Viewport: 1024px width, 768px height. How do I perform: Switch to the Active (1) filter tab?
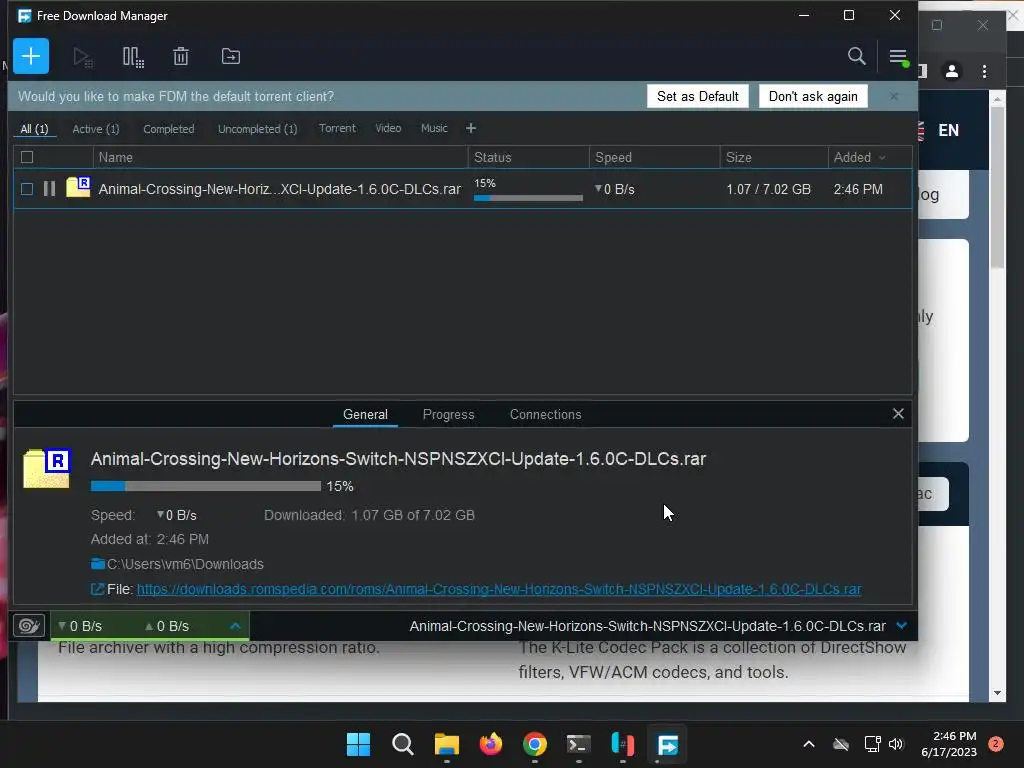click(x=95, y=129)
